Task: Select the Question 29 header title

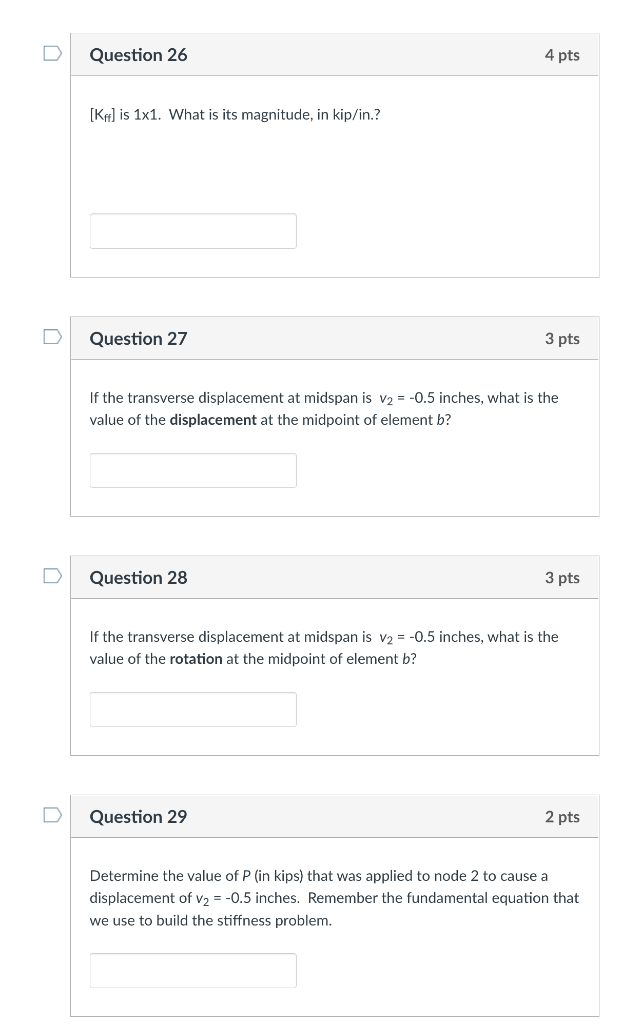Action: (138, 816)
